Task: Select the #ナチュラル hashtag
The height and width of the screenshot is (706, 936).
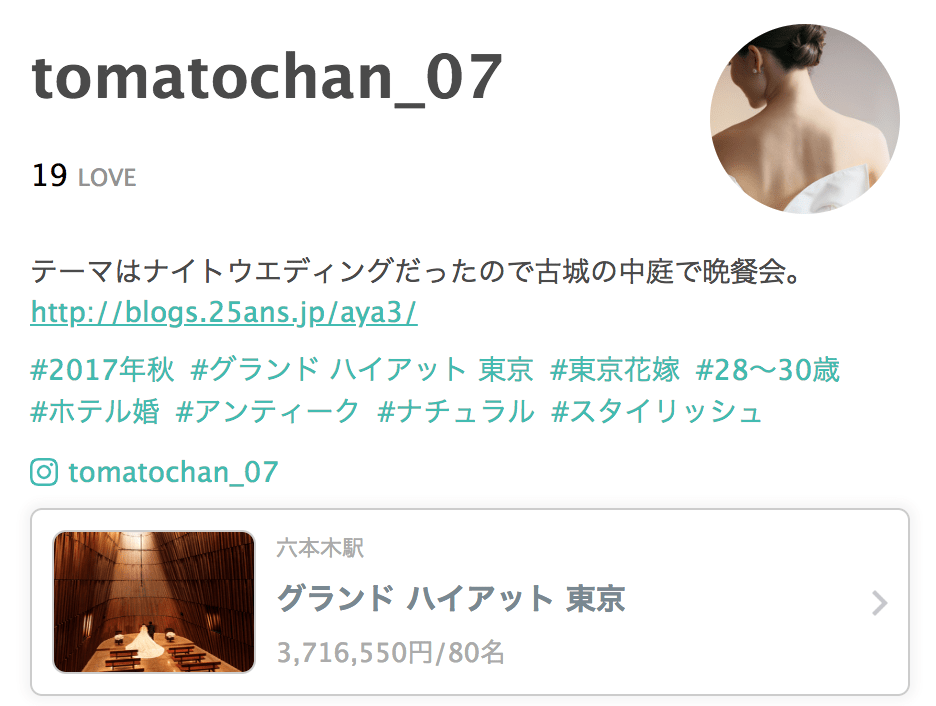Action: point(456,411)
